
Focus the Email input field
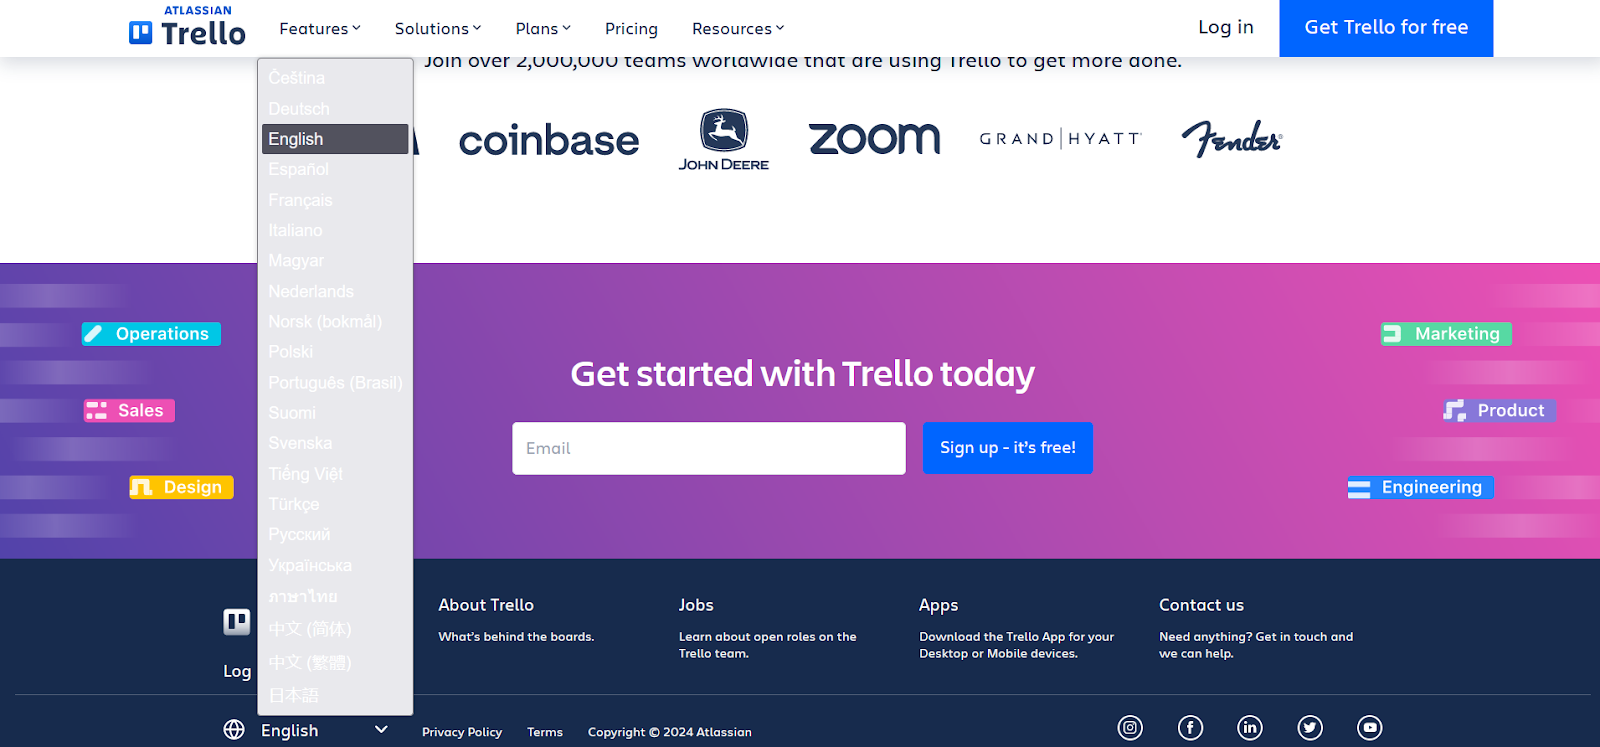(x=709, y=448)
